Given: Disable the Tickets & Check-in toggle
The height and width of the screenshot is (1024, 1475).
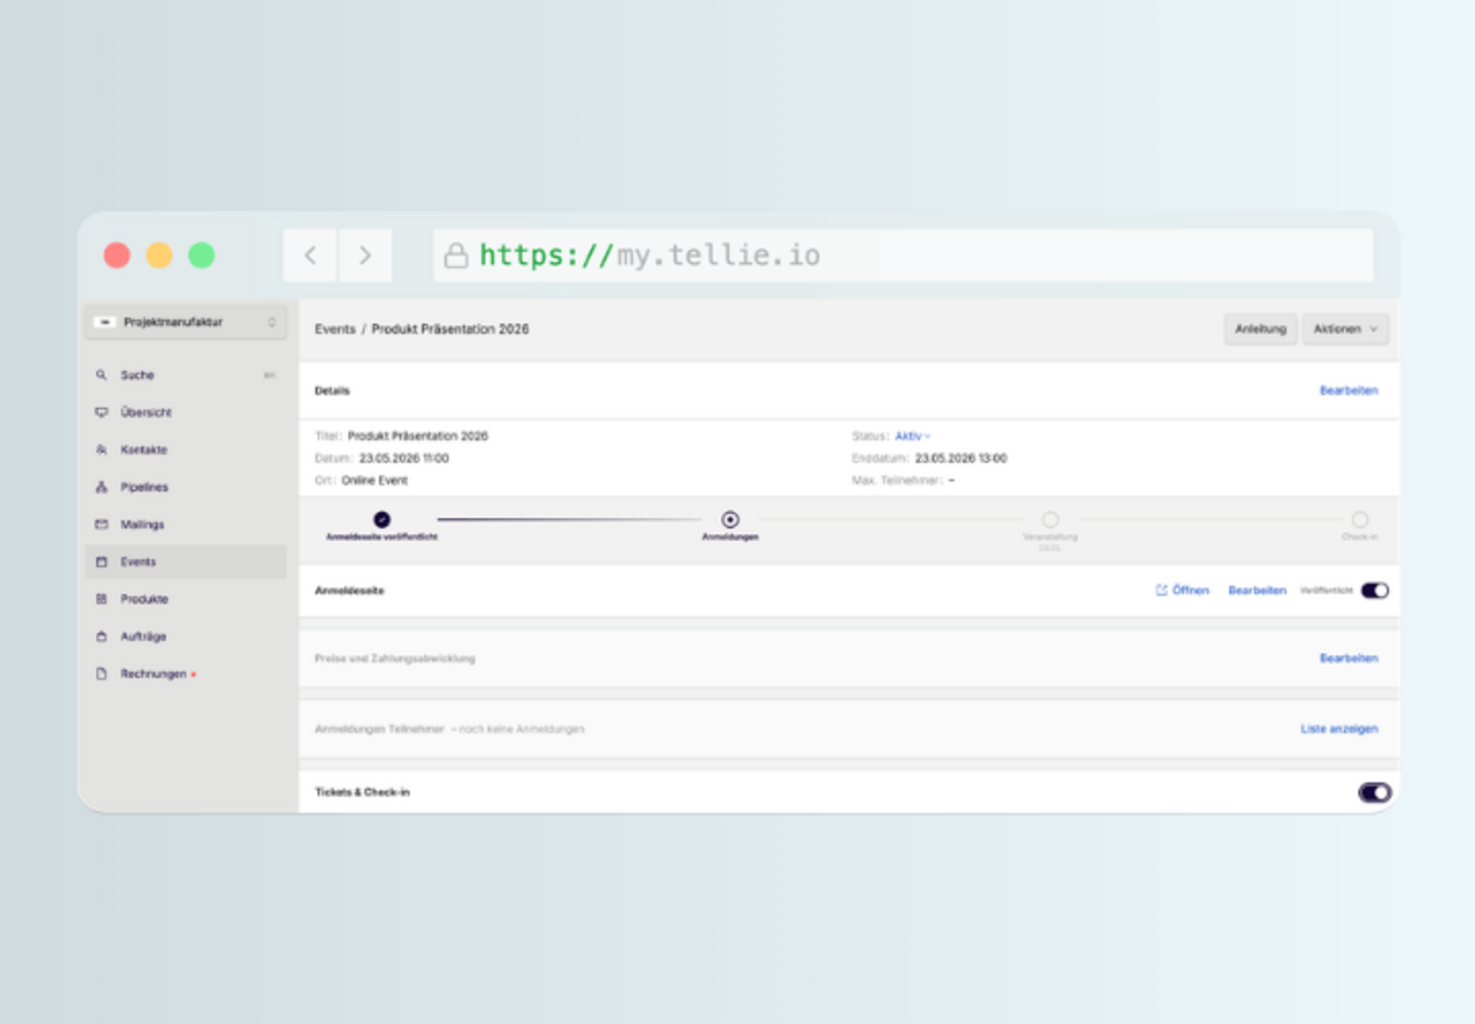Looking at the screenshot, I should click(1374, 792).
